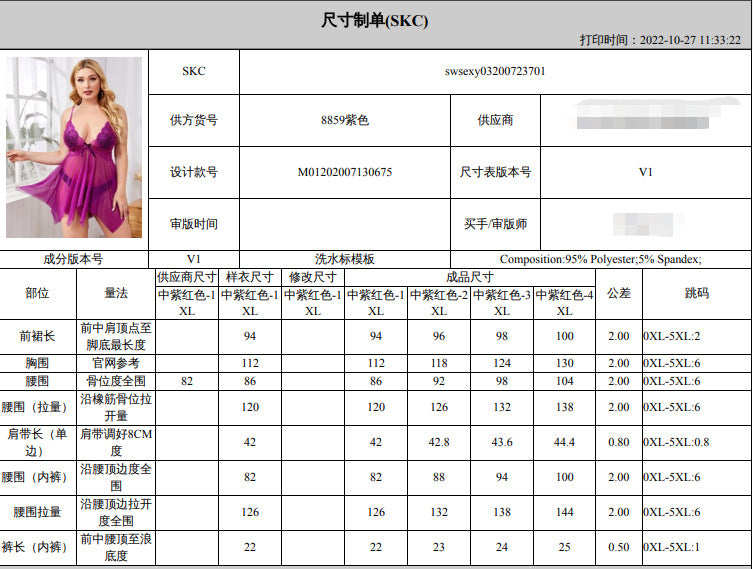Click the 尺寸制单(SKC) title header

click(375, 20)
